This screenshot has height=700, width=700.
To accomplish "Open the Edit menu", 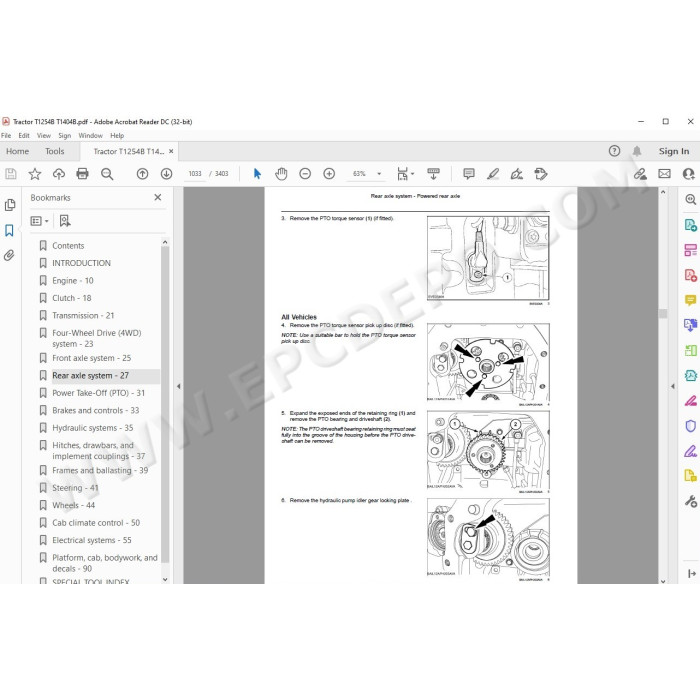I will click(24, 135).
